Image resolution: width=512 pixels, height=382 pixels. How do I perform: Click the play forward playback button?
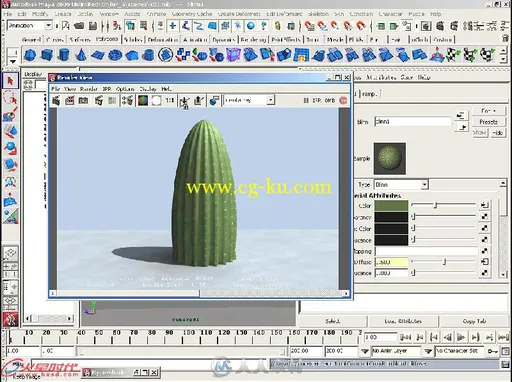point(461,337)
